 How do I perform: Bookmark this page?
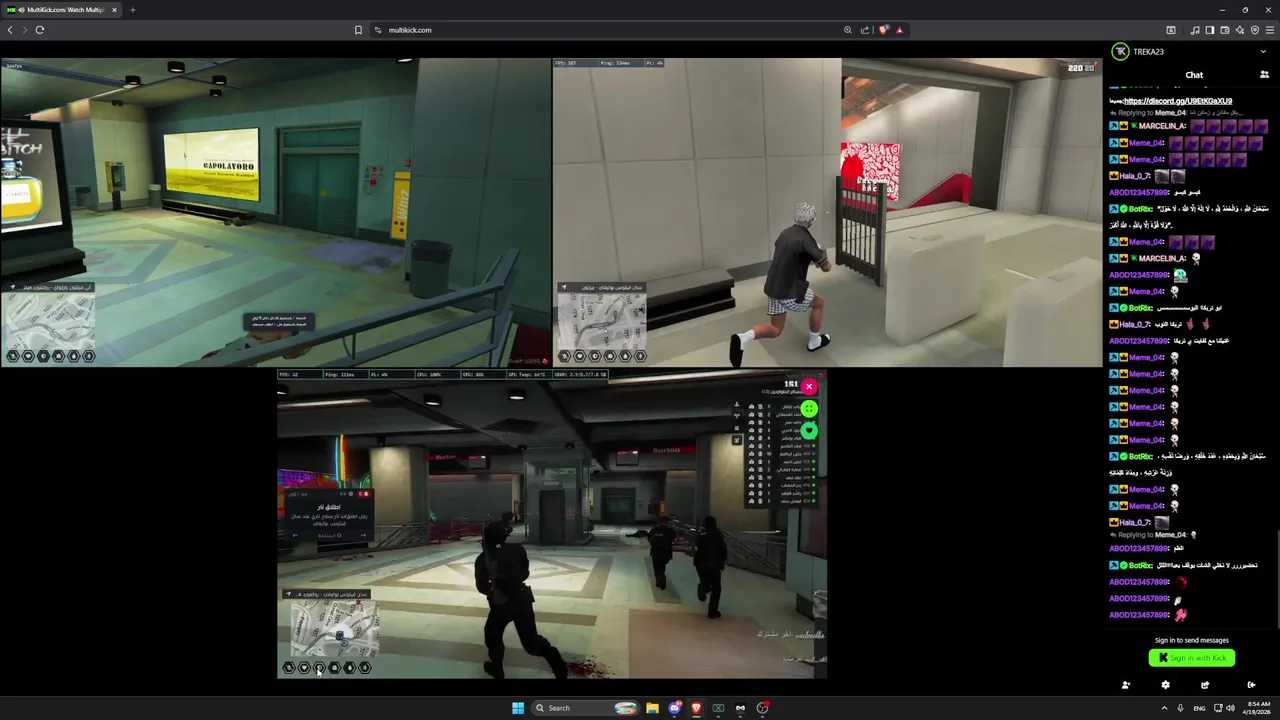tap(358, 30)
